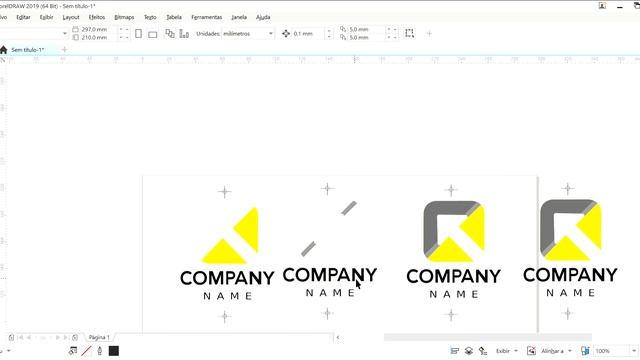Select NAME text under second COMPANY logo
The image size is (640, 360).
[x=331, y=293]
